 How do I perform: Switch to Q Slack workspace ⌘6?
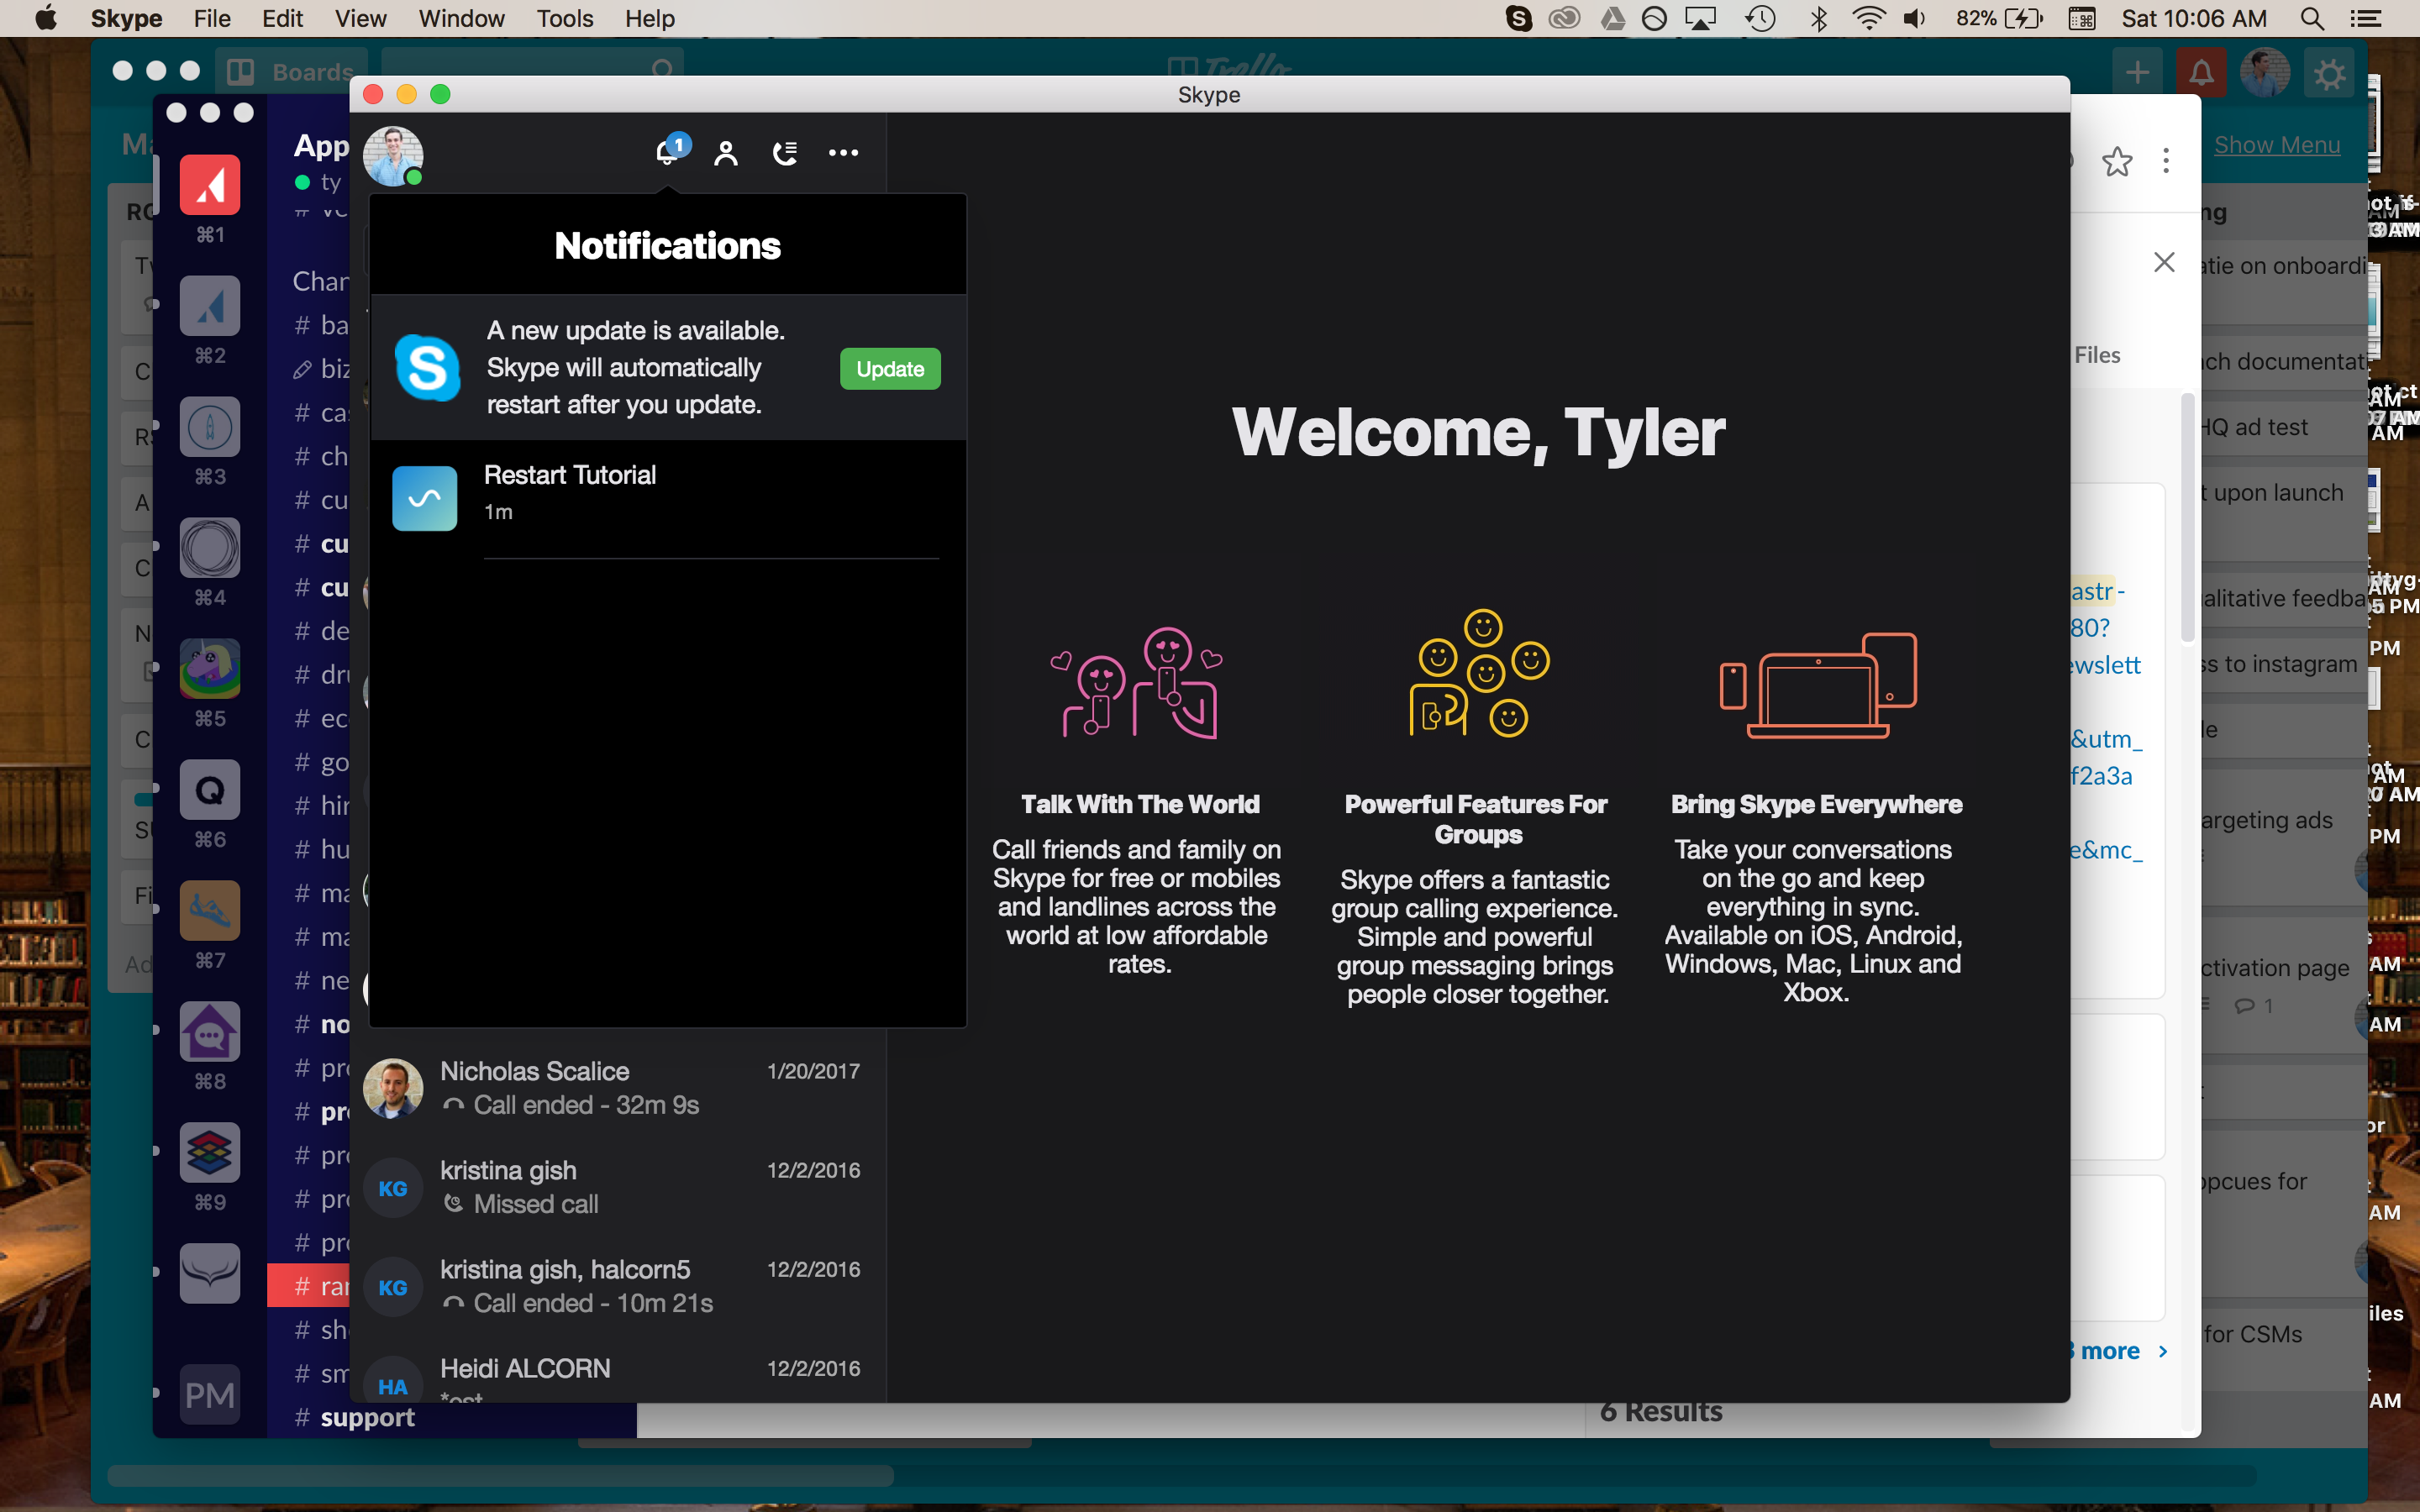coord(209,790)
